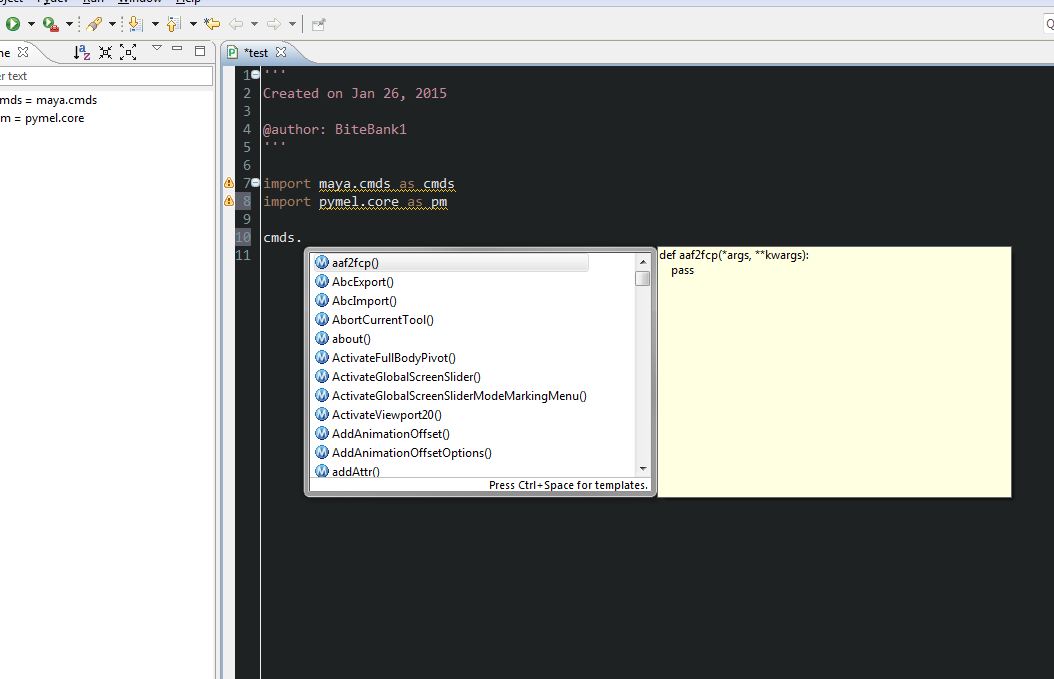Screen dimensions: 1054x679
Task: Click the Last Edit Location icon
Action: click(x=212, y=24)
